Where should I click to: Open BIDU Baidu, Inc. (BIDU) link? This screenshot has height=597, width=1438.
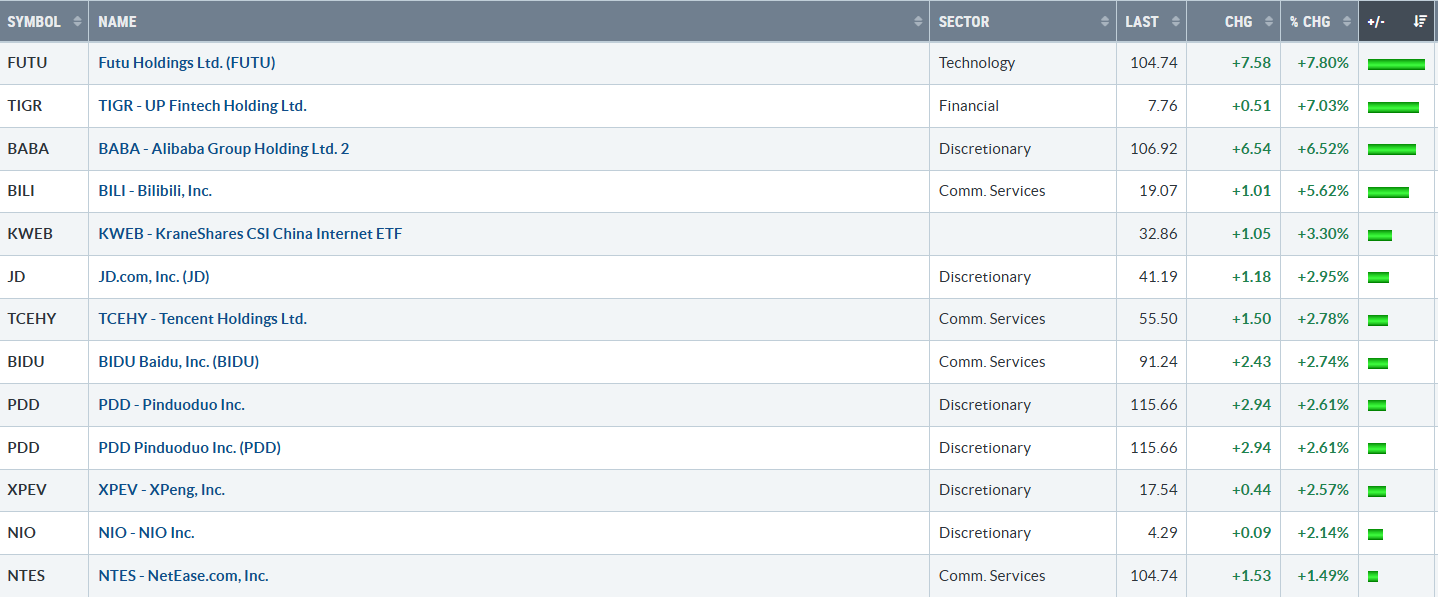coord(178,362)
